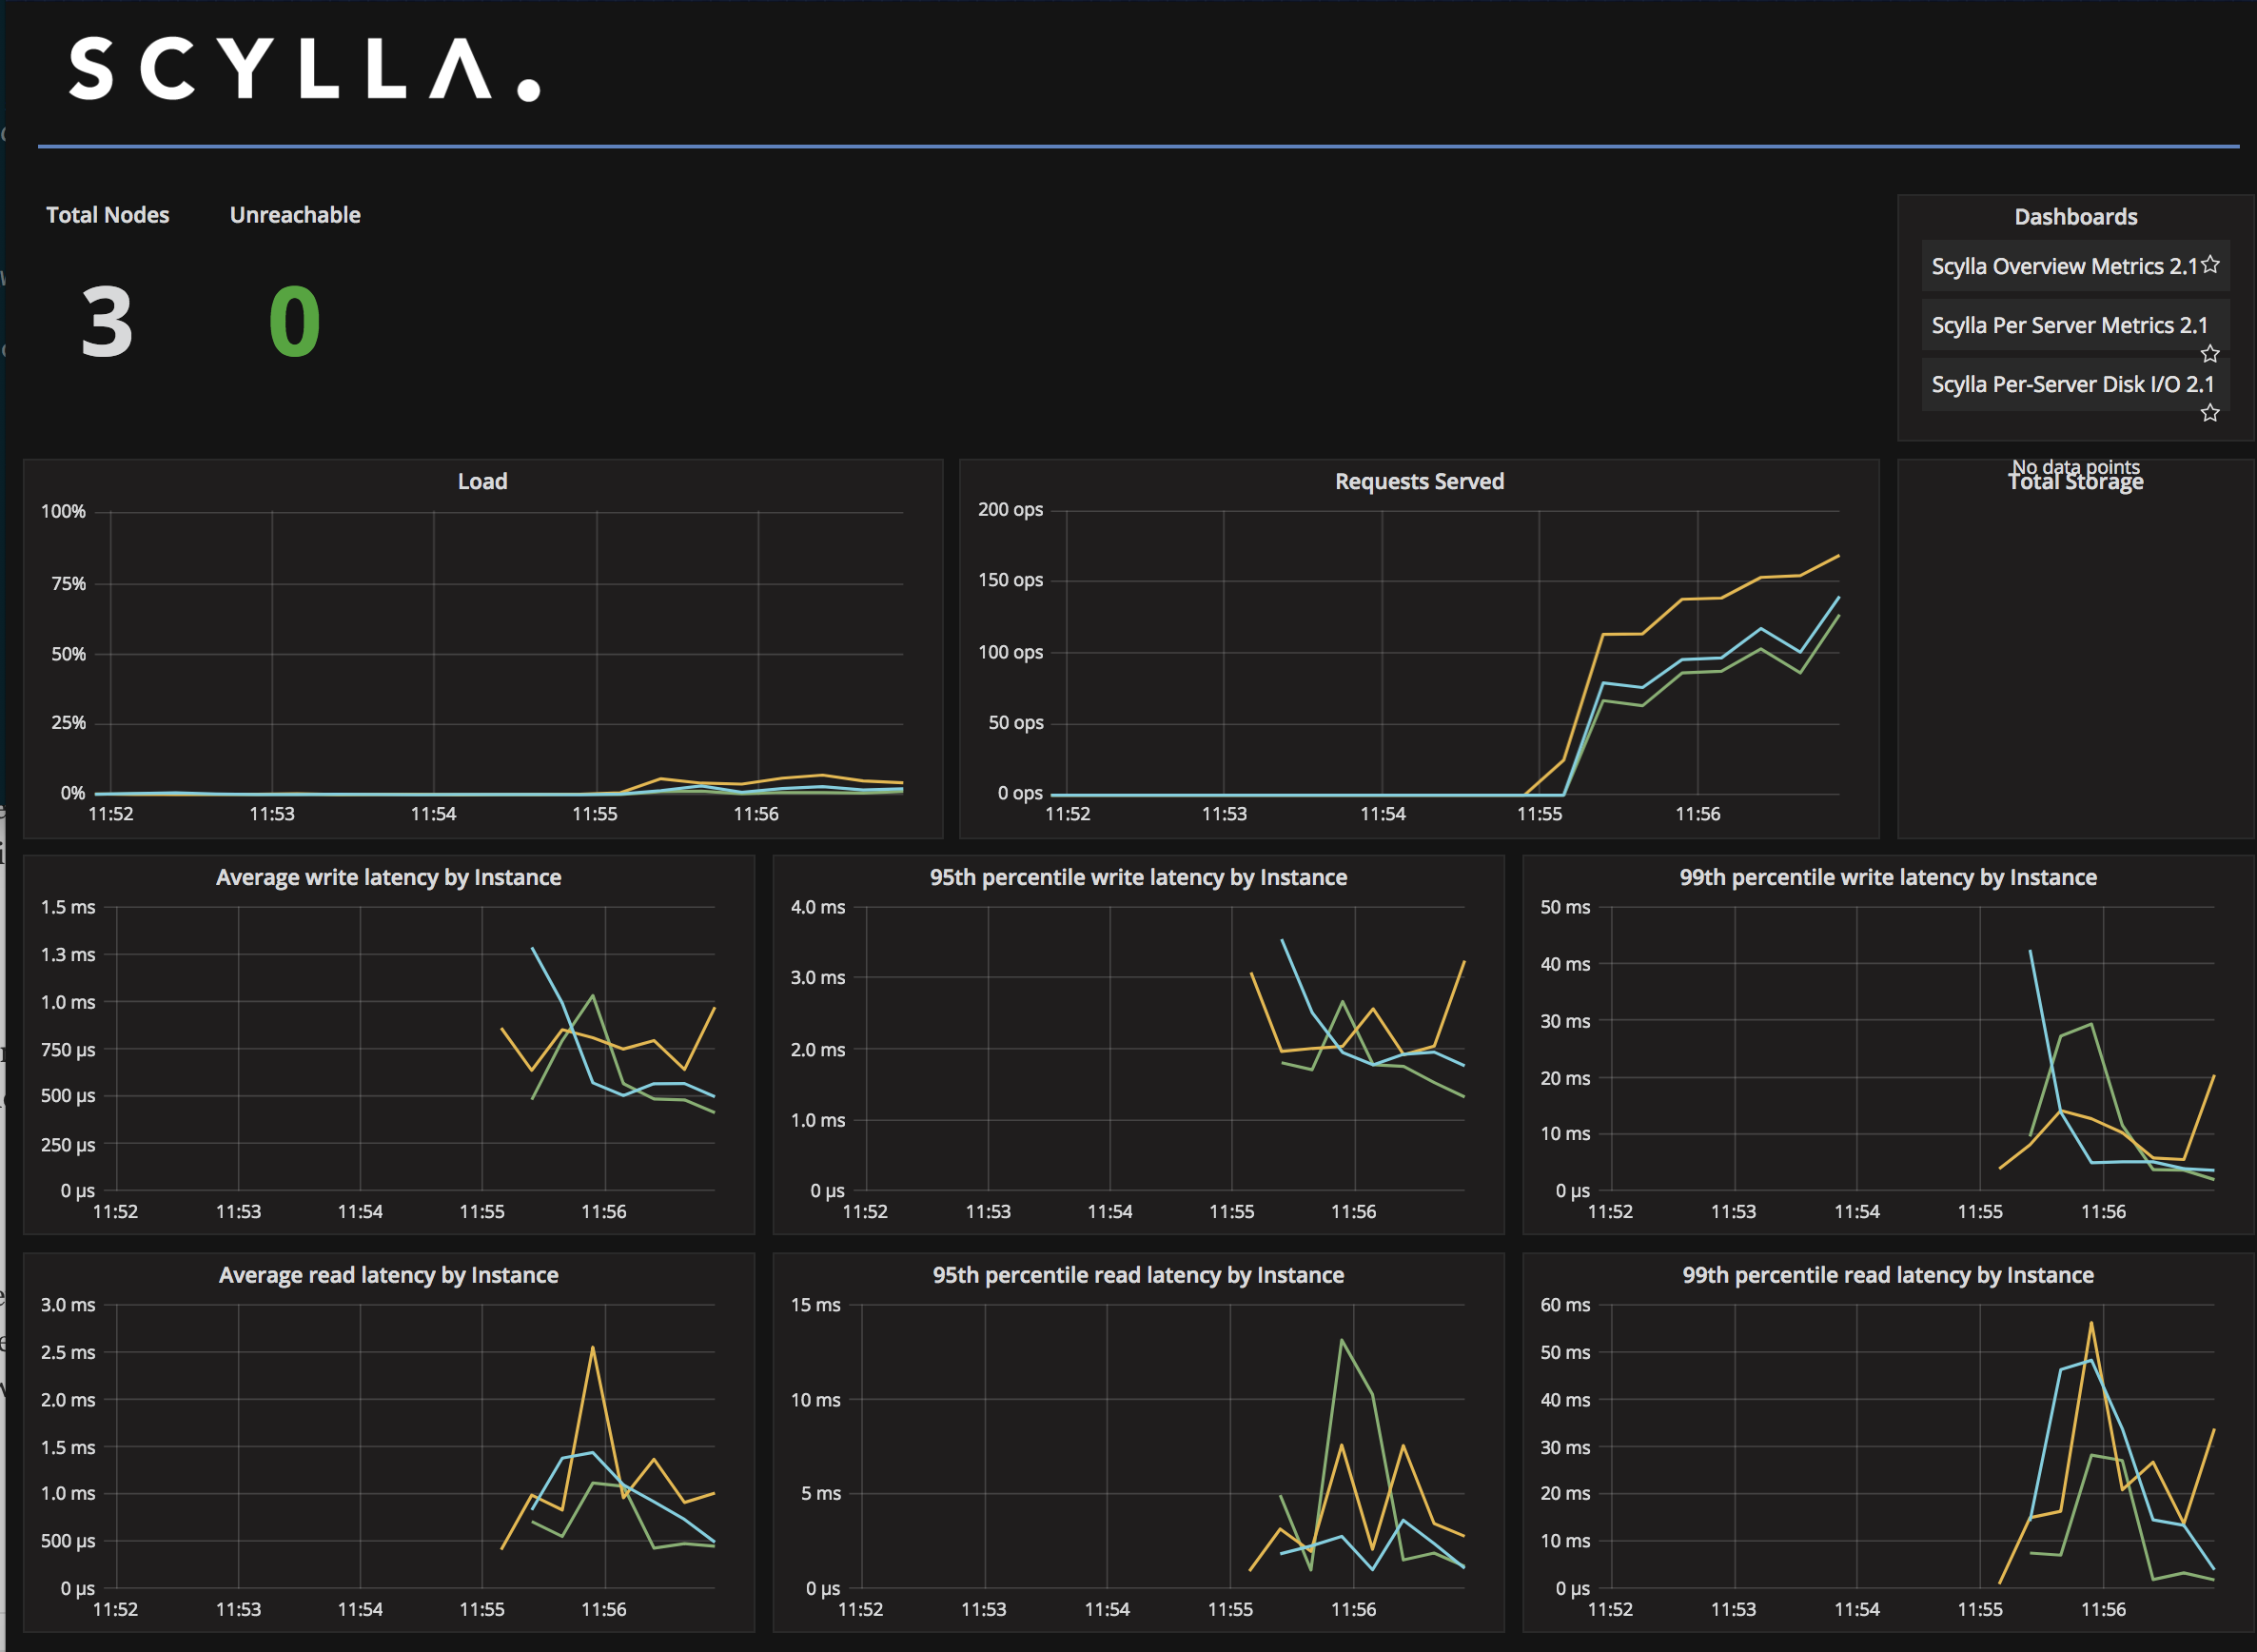This screenshot has width=2257, height=1652.
Task: Open 99th percentile read latency panel menu
Action: (1888, 1275)
